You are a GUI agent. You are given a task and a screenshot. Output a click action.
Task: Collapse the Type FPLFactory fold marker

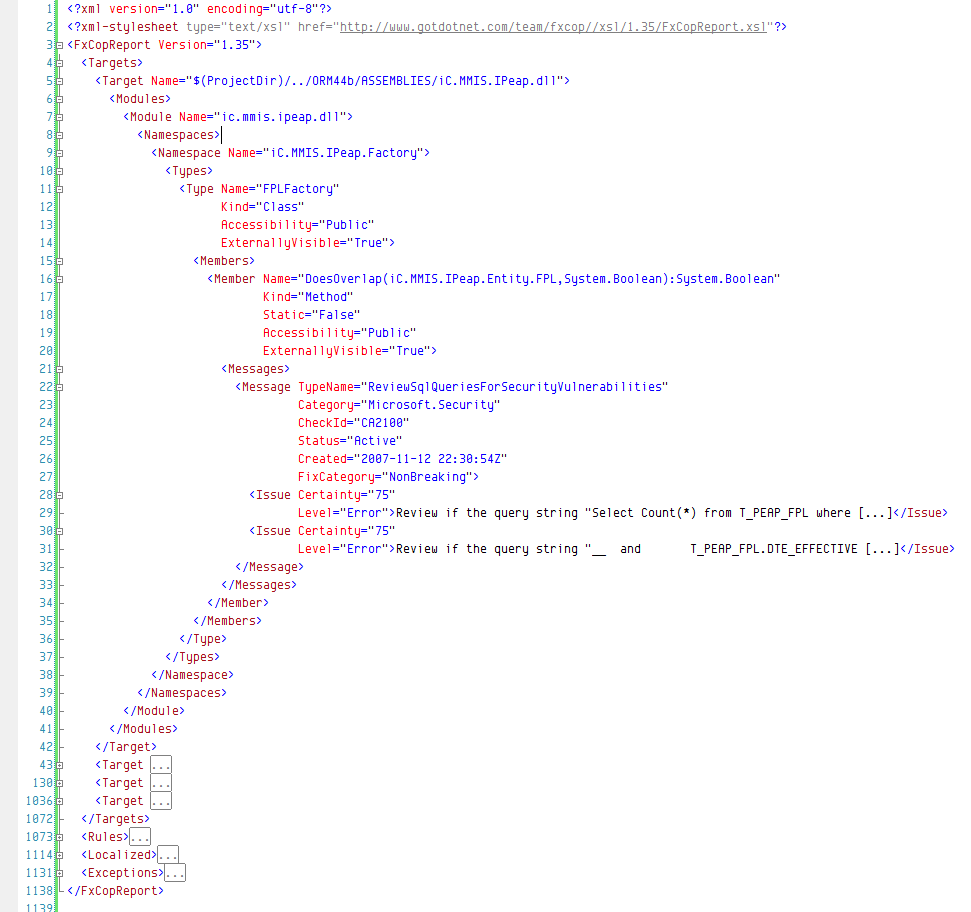coord(59,189)
